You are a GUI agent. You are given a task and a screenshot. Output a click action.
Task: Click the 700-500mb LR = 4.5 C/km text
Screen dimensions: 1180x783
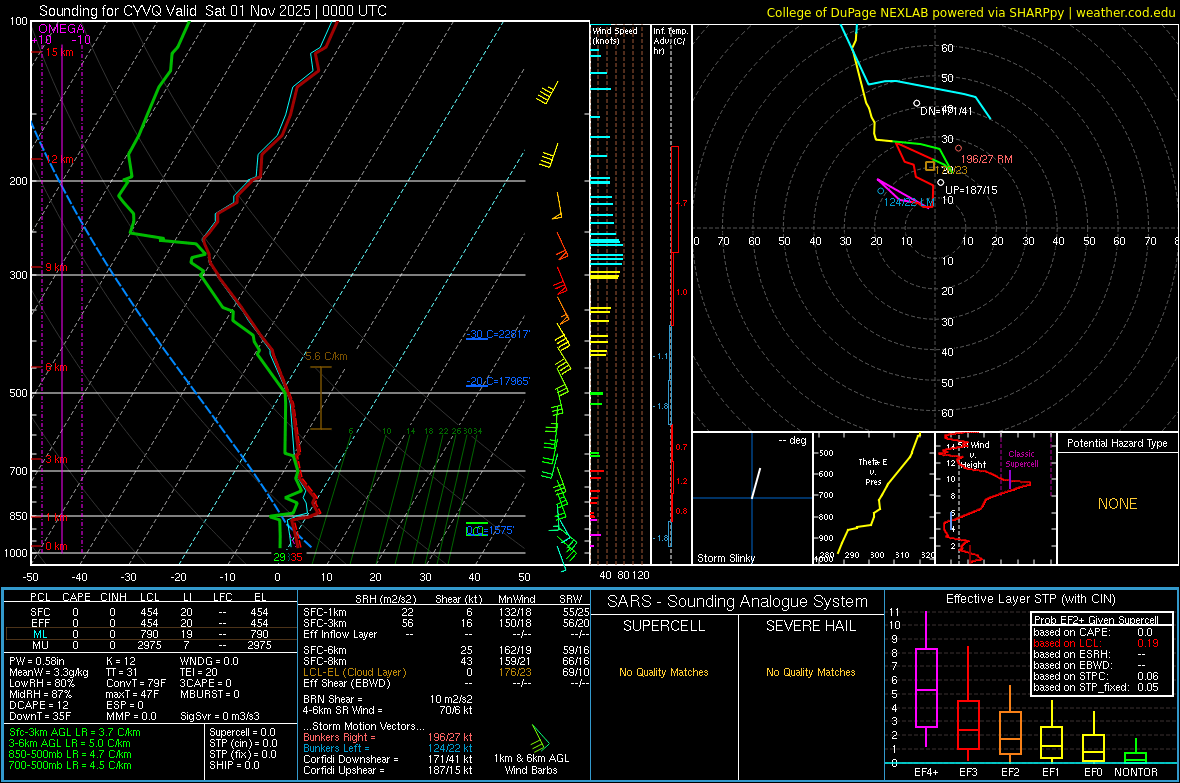tap(70, 765)
